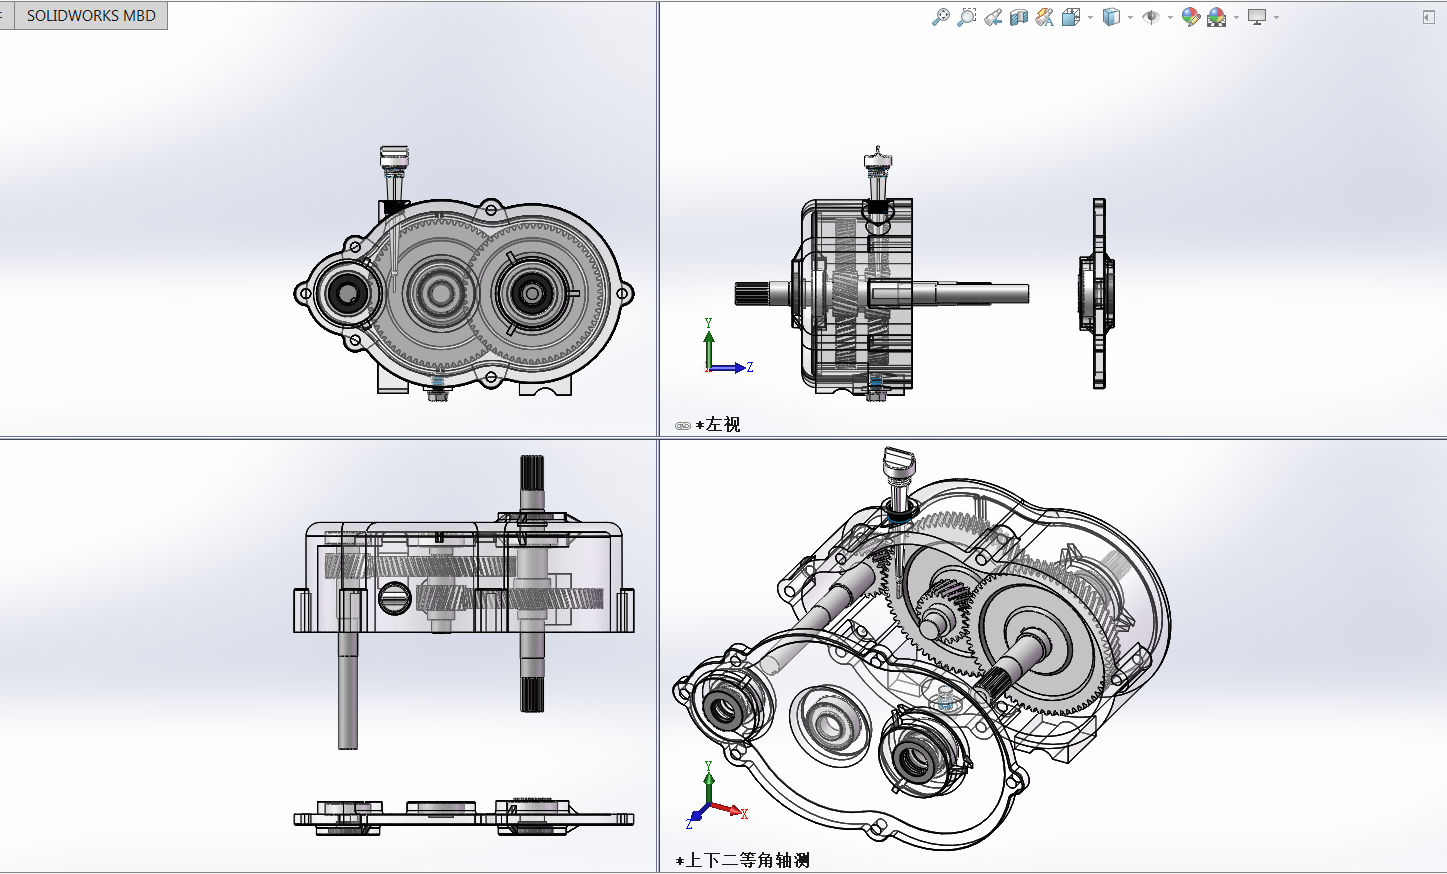This screenshot has width=1447, height=874.
Task: Click the Previous View icon
Action: [993, 17]
